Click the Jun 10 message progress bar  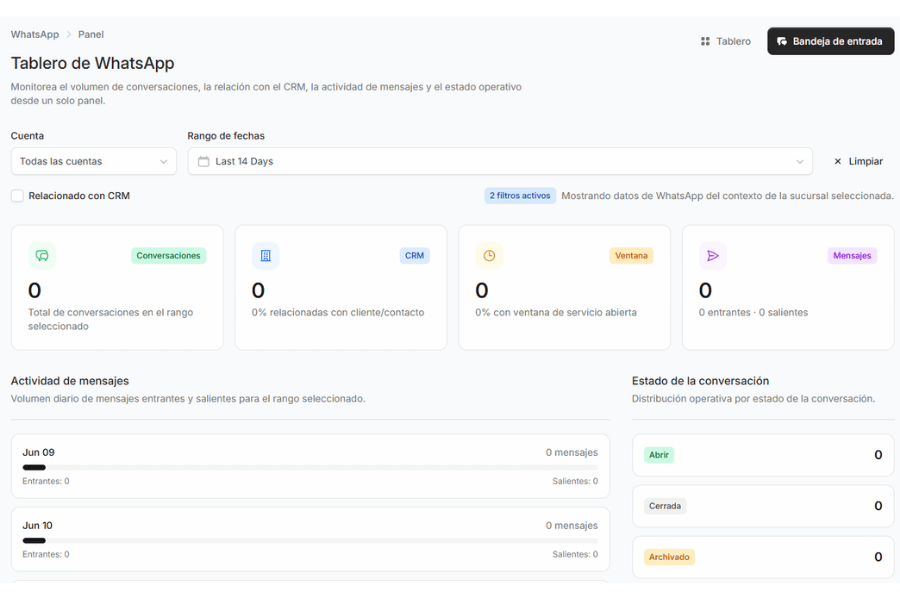(310, 540)
